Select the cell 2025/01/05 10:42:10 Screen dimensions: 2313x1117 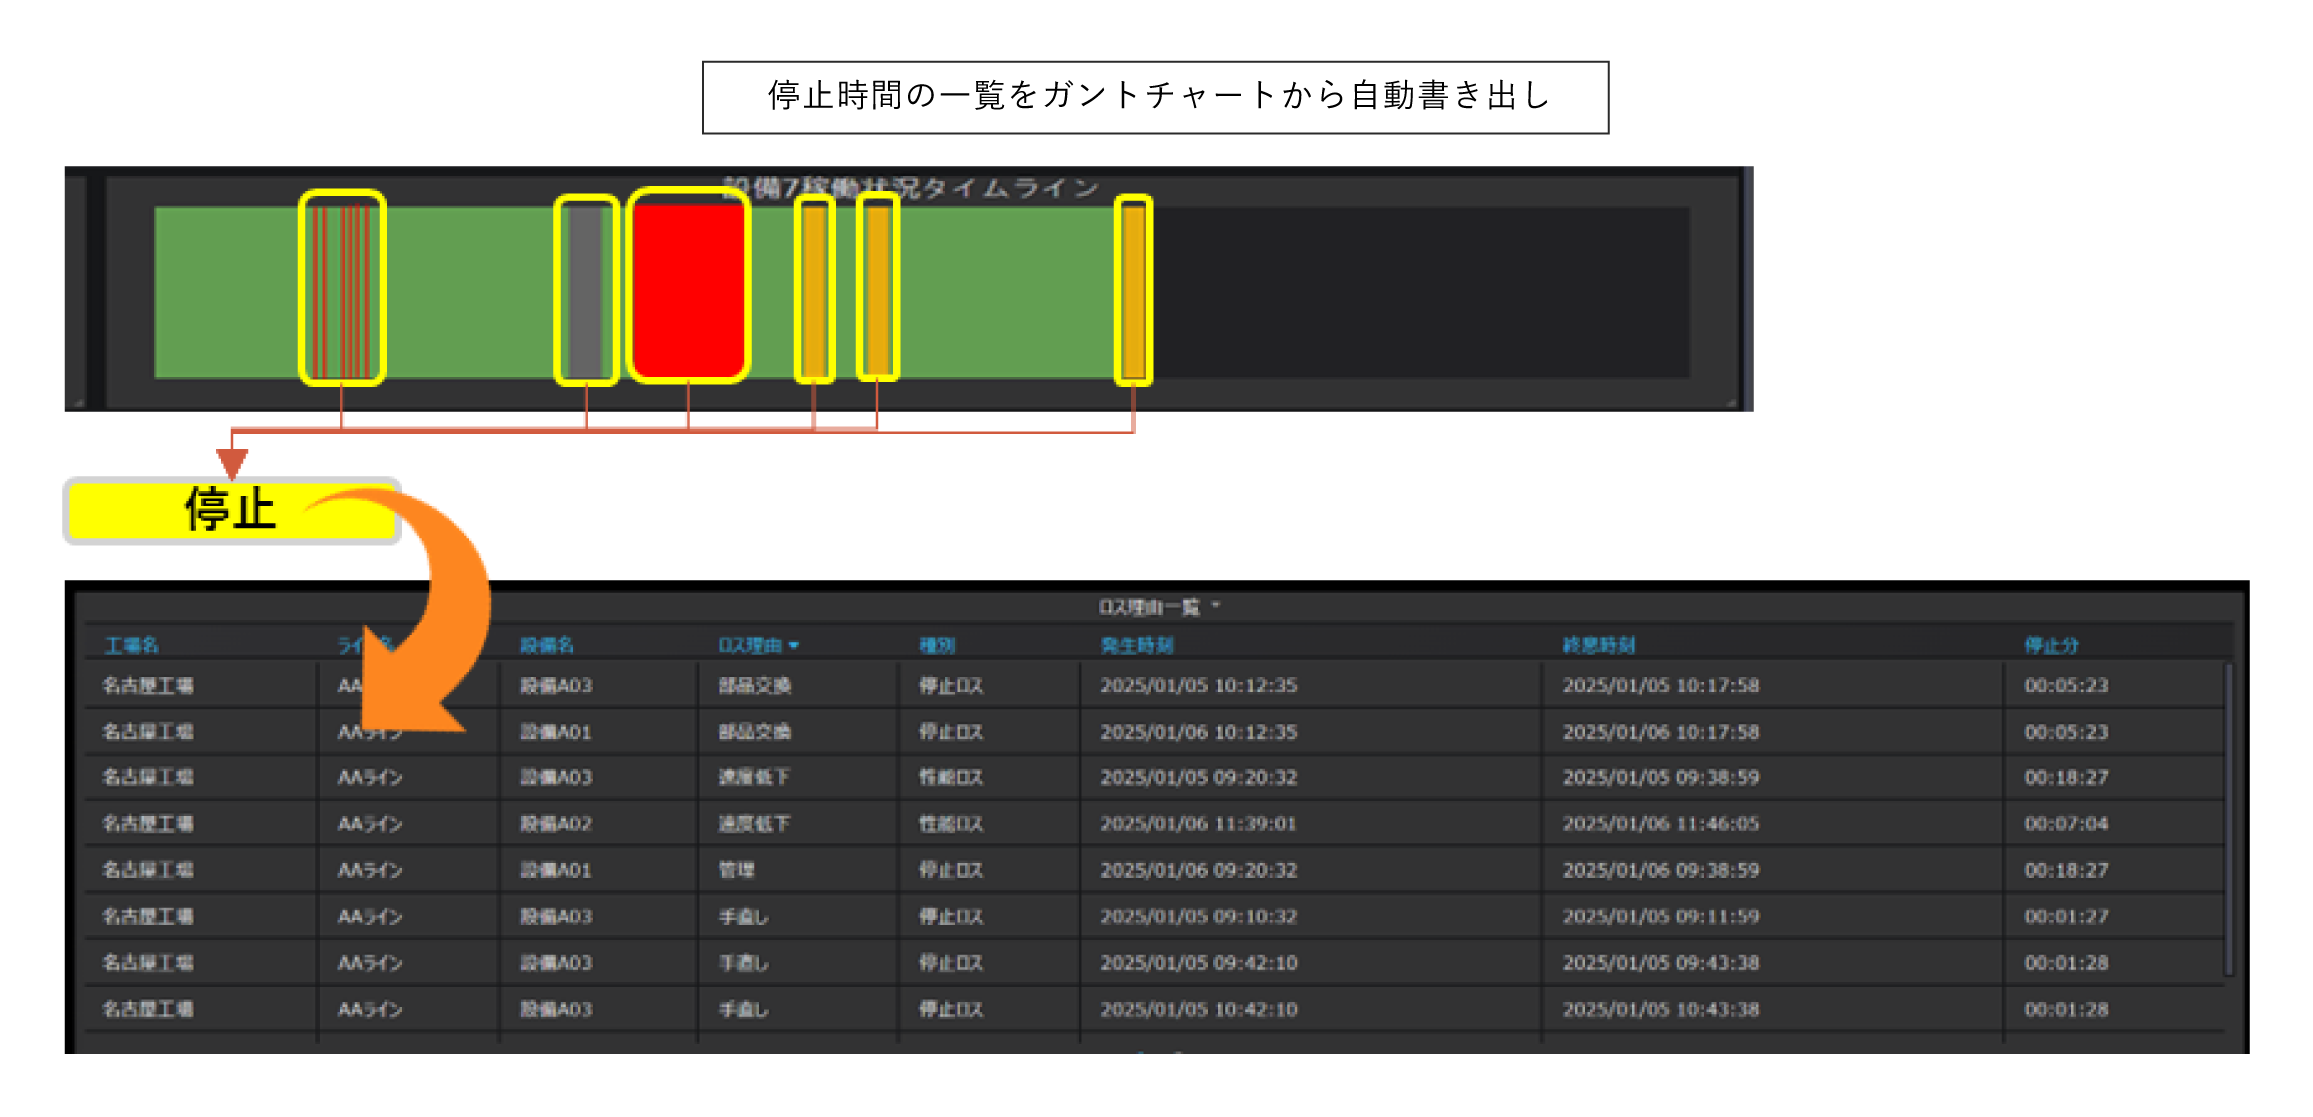pos(1198,1009)
